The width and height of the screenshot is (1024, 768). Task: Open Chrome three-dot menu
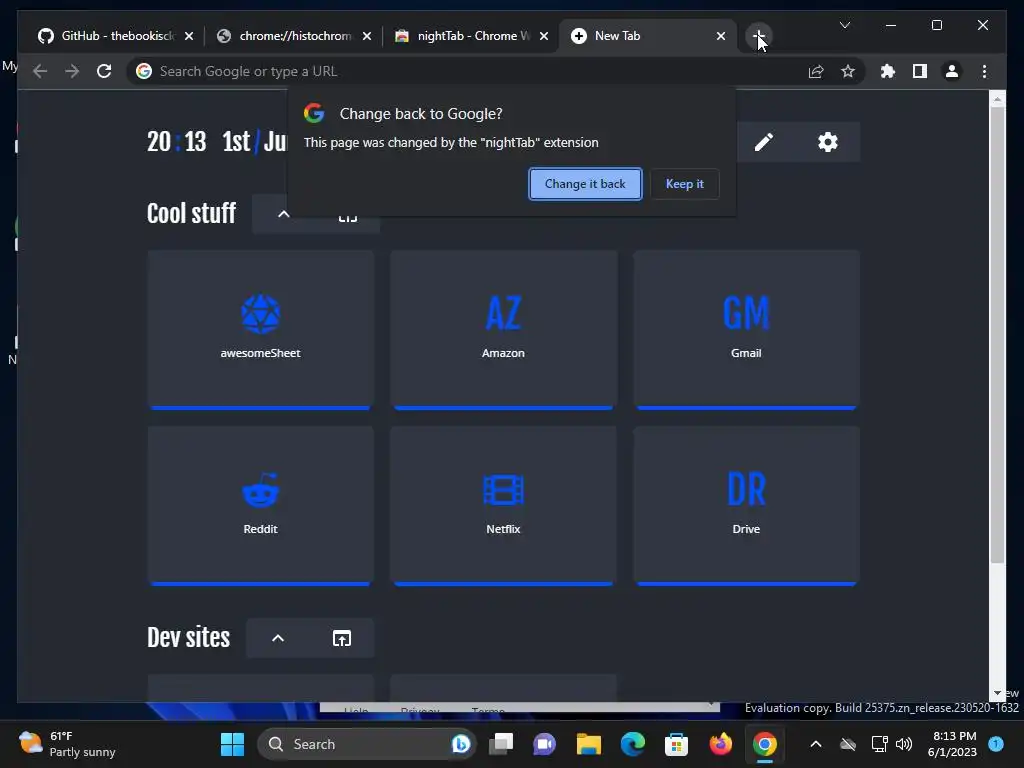[984, 71]
